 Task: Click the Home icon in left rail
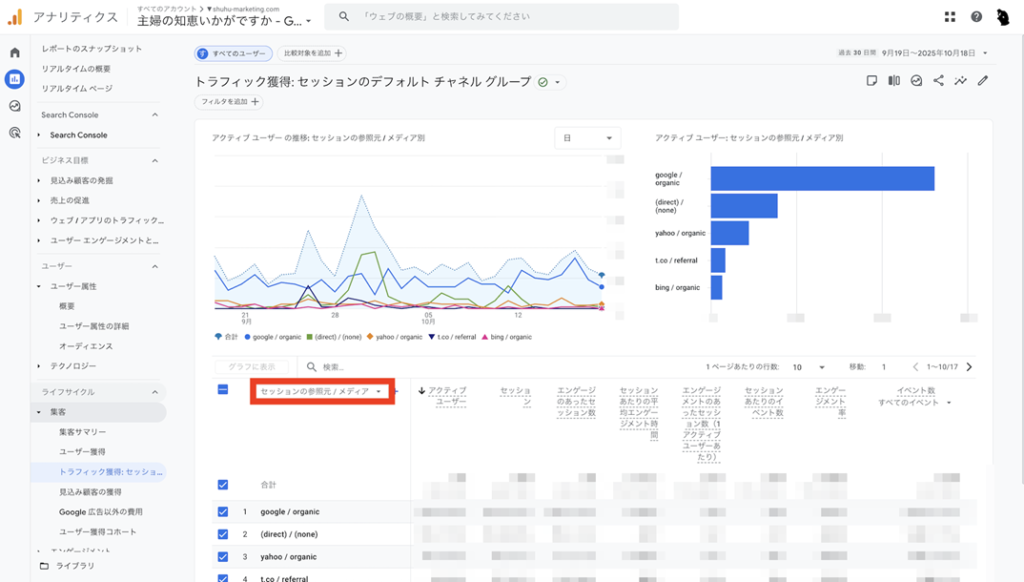(14, 52)
